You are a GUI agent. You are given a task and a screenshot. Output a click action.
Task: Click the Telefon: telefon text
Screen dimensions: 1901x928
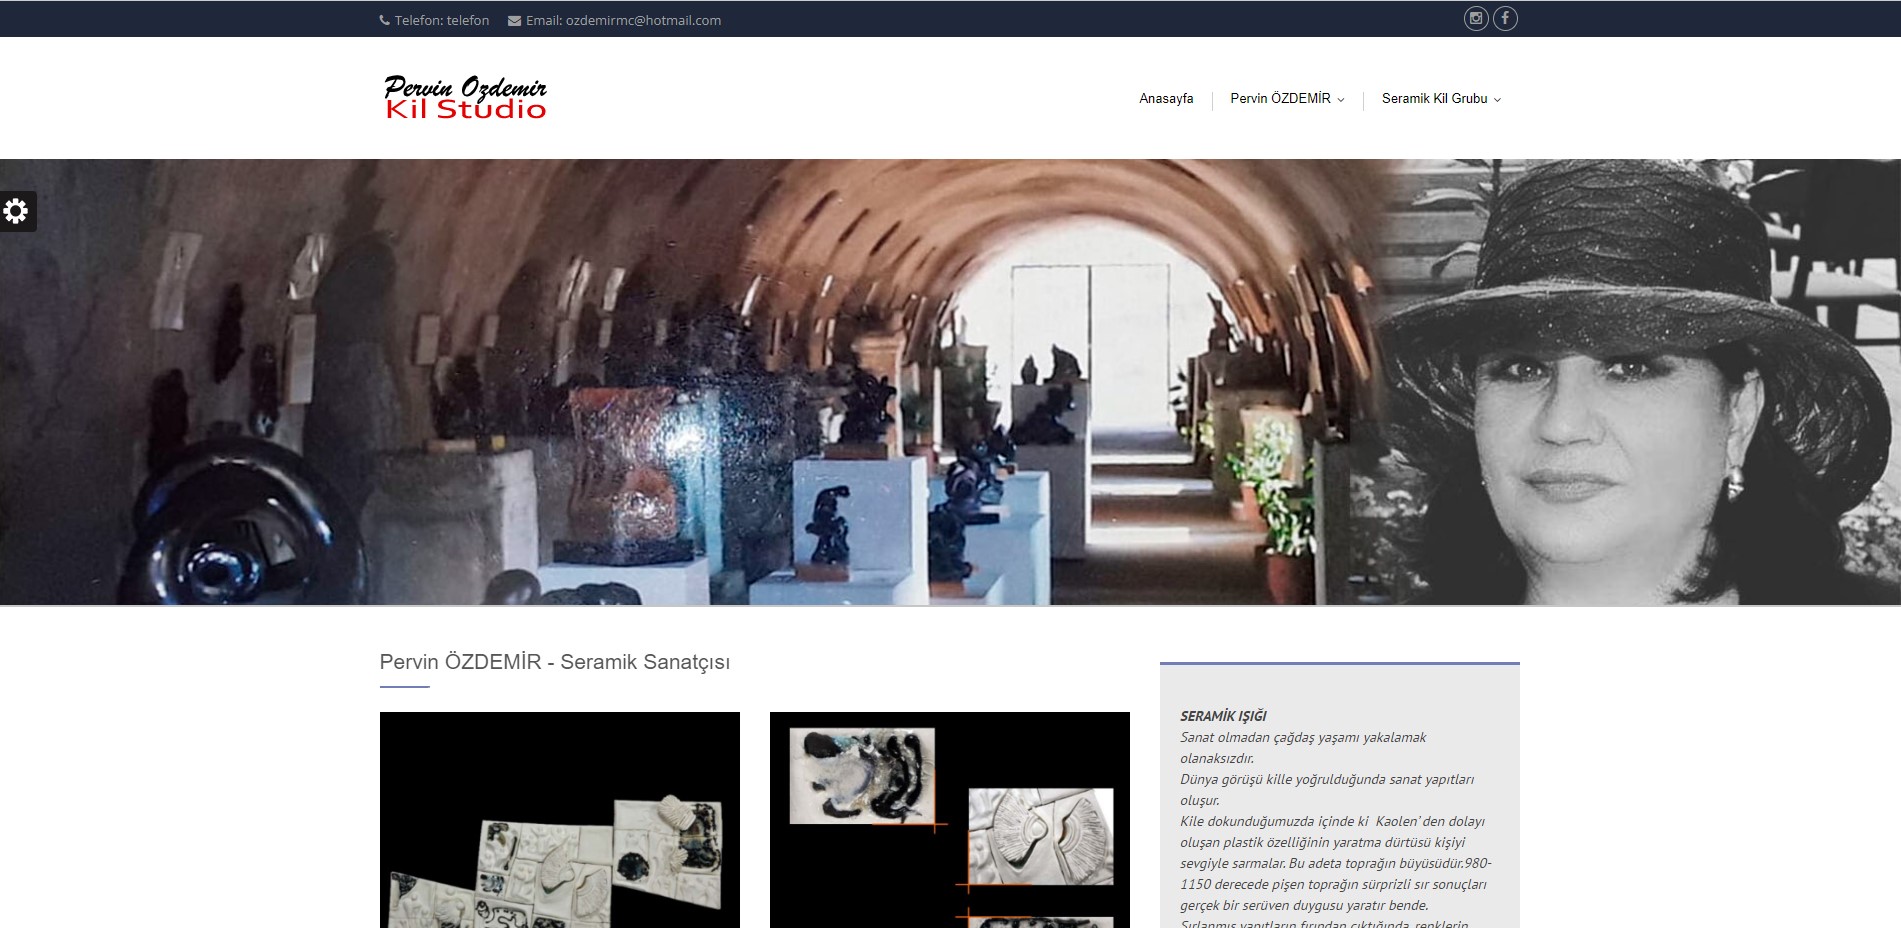(442, 20)
